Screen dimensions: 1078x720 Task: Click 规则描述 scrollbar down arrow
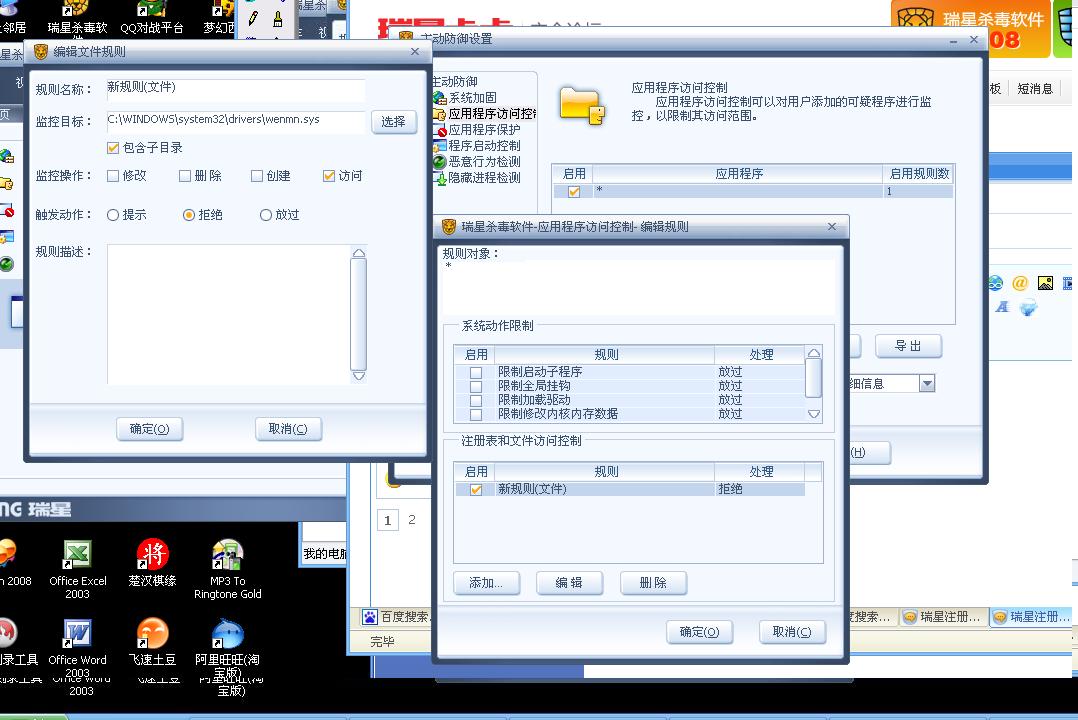[358, 376]
